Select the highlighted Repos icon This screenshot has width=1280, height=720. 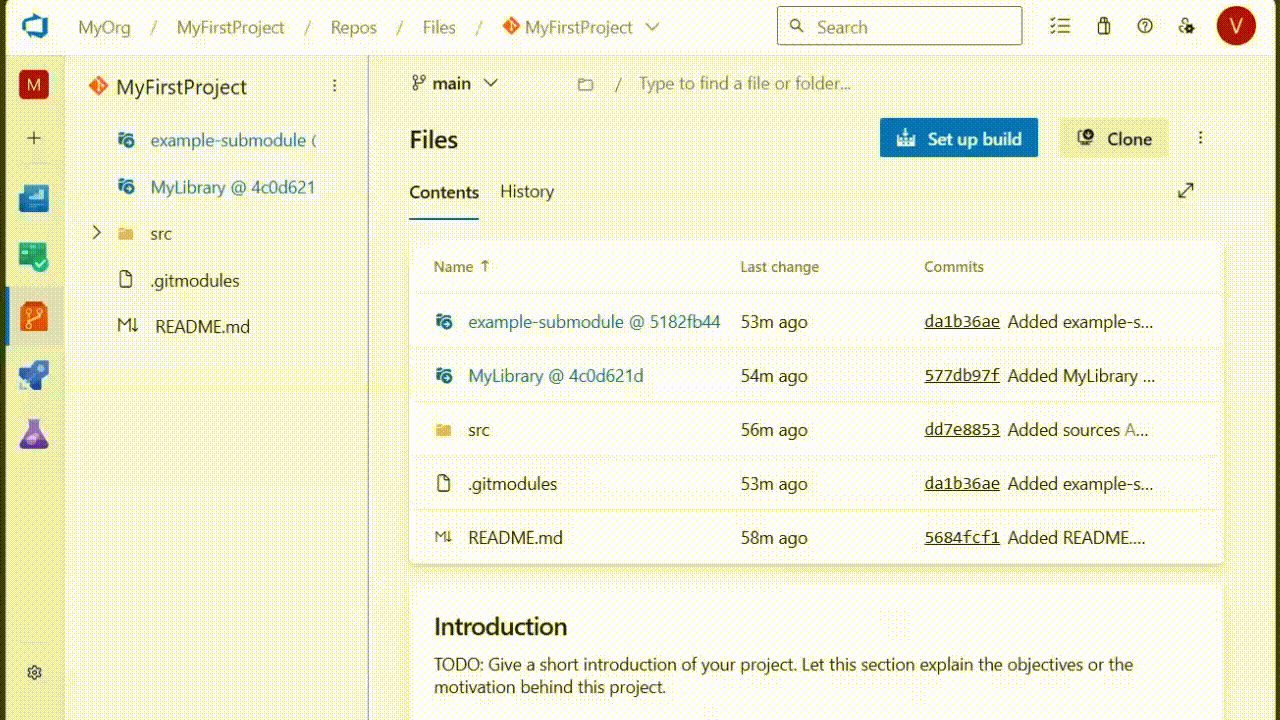pyautogui.click(x=34, y=316)
